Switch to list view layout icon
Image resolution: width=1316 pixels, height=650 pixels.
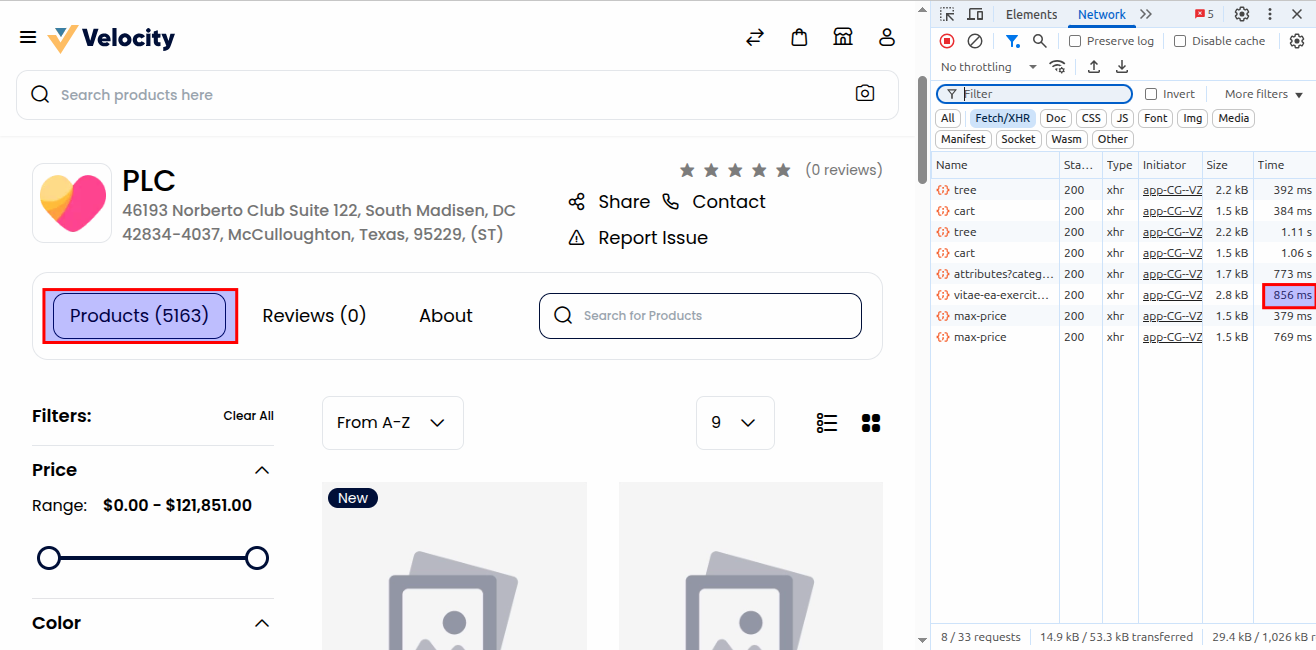pos(827,423)
